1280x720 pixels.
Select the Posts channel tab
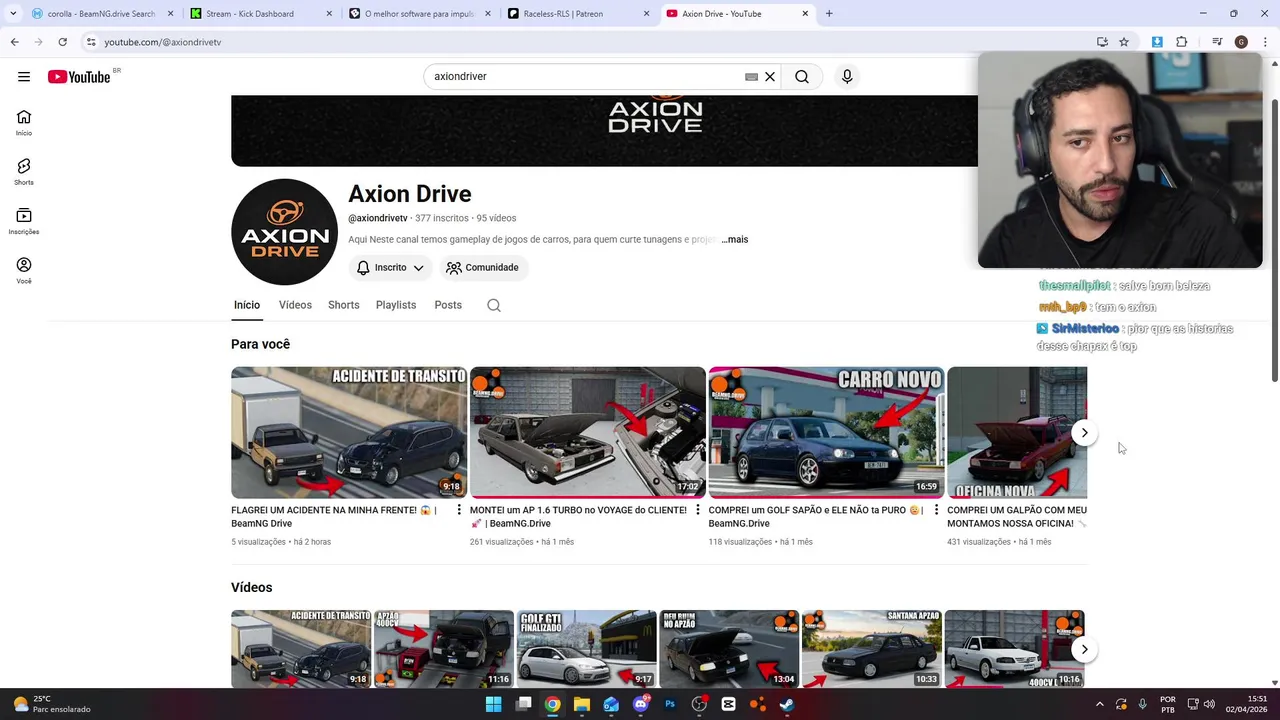click(448, 305)
